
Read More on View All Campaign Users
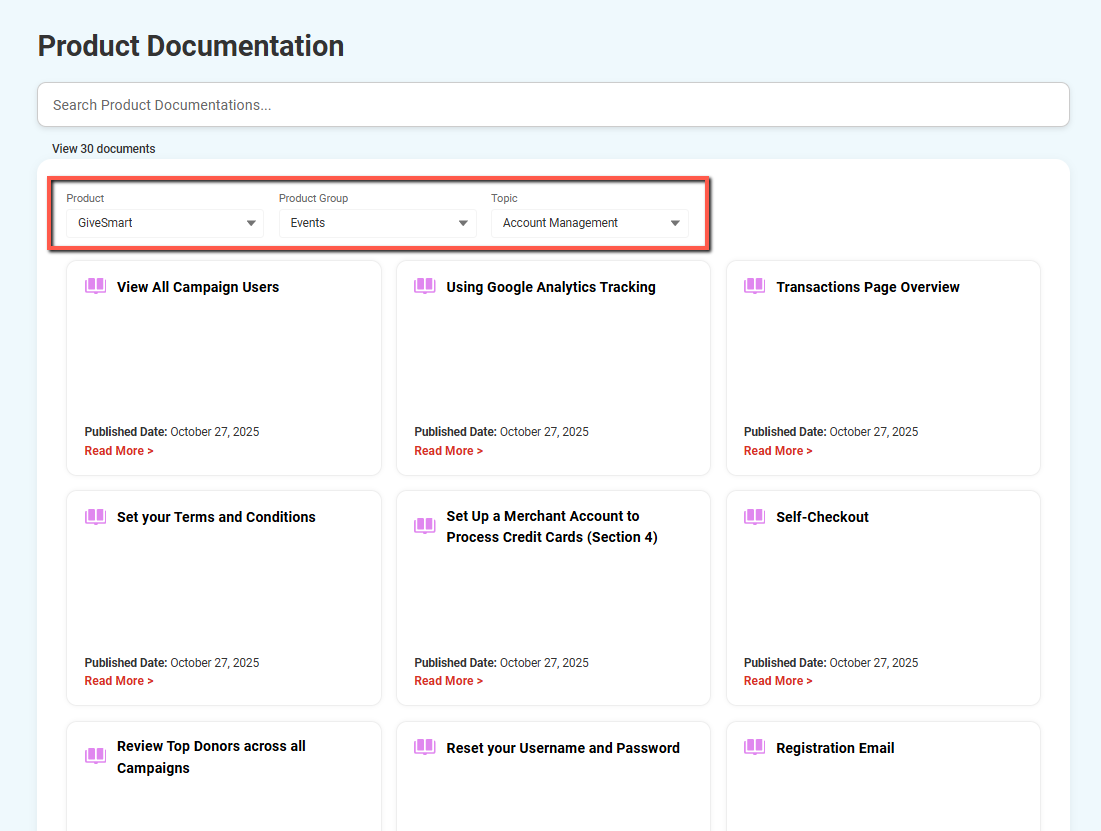pyautogui.click(x=119, y=451)
